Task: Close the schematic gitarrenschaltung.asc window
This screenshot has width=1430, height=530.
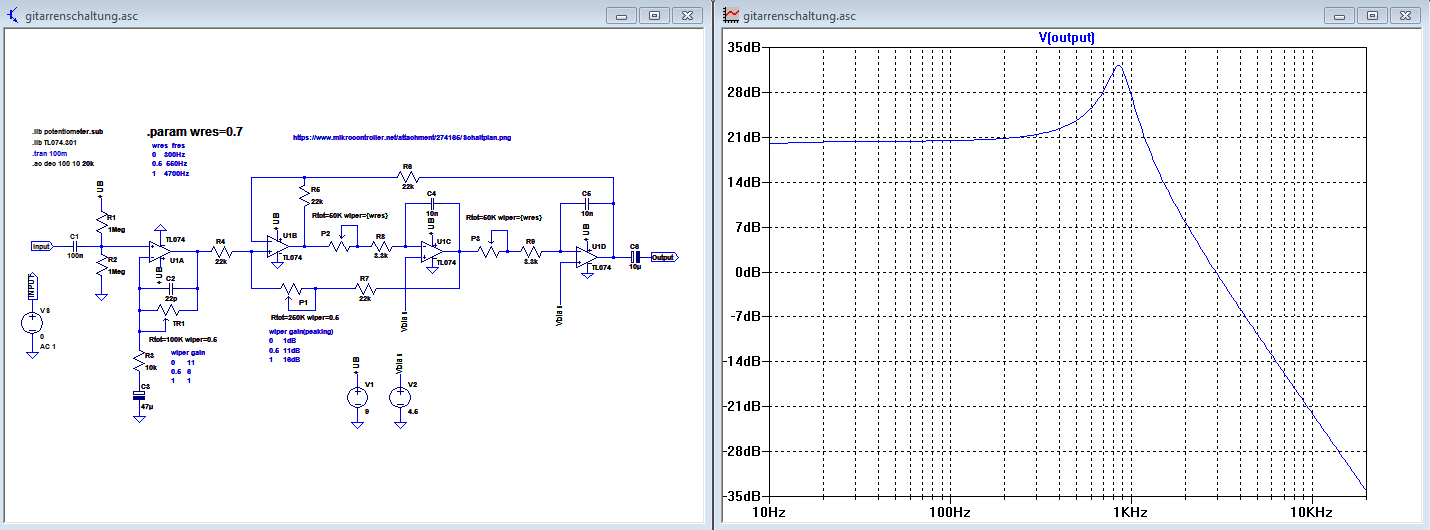Action: tap(686, 15)
